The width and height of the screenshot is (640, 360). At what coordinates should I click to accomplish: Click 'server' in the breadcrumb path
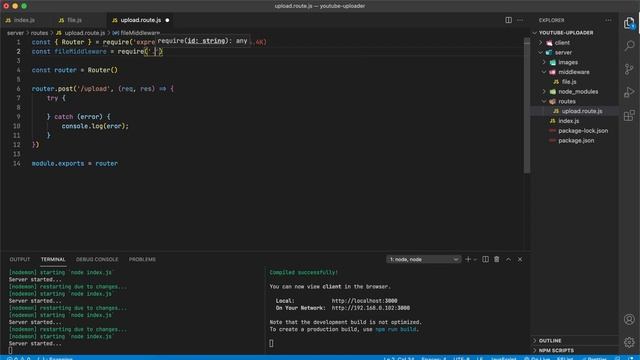coord(16,33)
